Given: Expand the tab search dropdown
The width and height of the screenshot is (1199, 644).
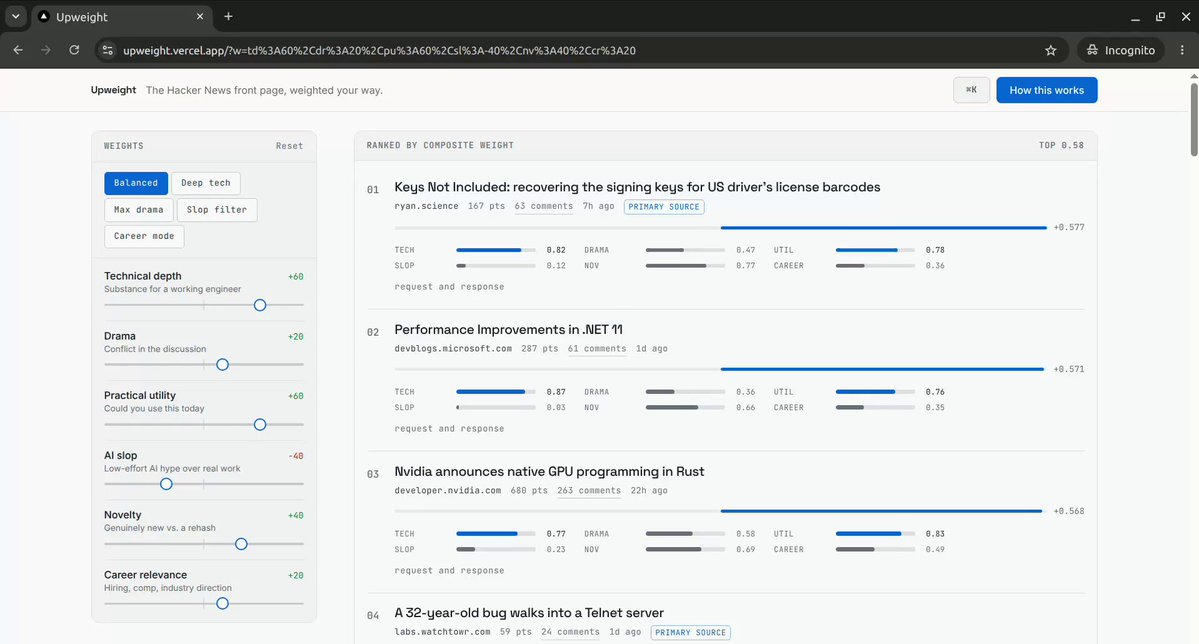Looking at the screenshot, I should (15, 16).
